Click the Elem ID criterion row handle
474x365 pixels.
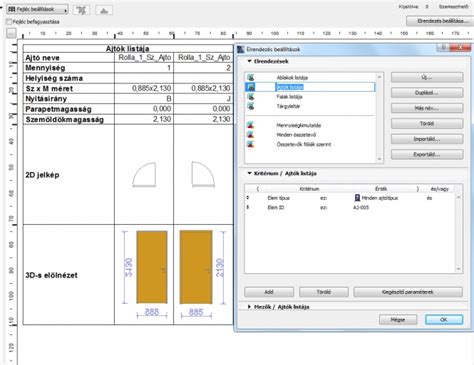pyautogui.click(x=248, y=207)
